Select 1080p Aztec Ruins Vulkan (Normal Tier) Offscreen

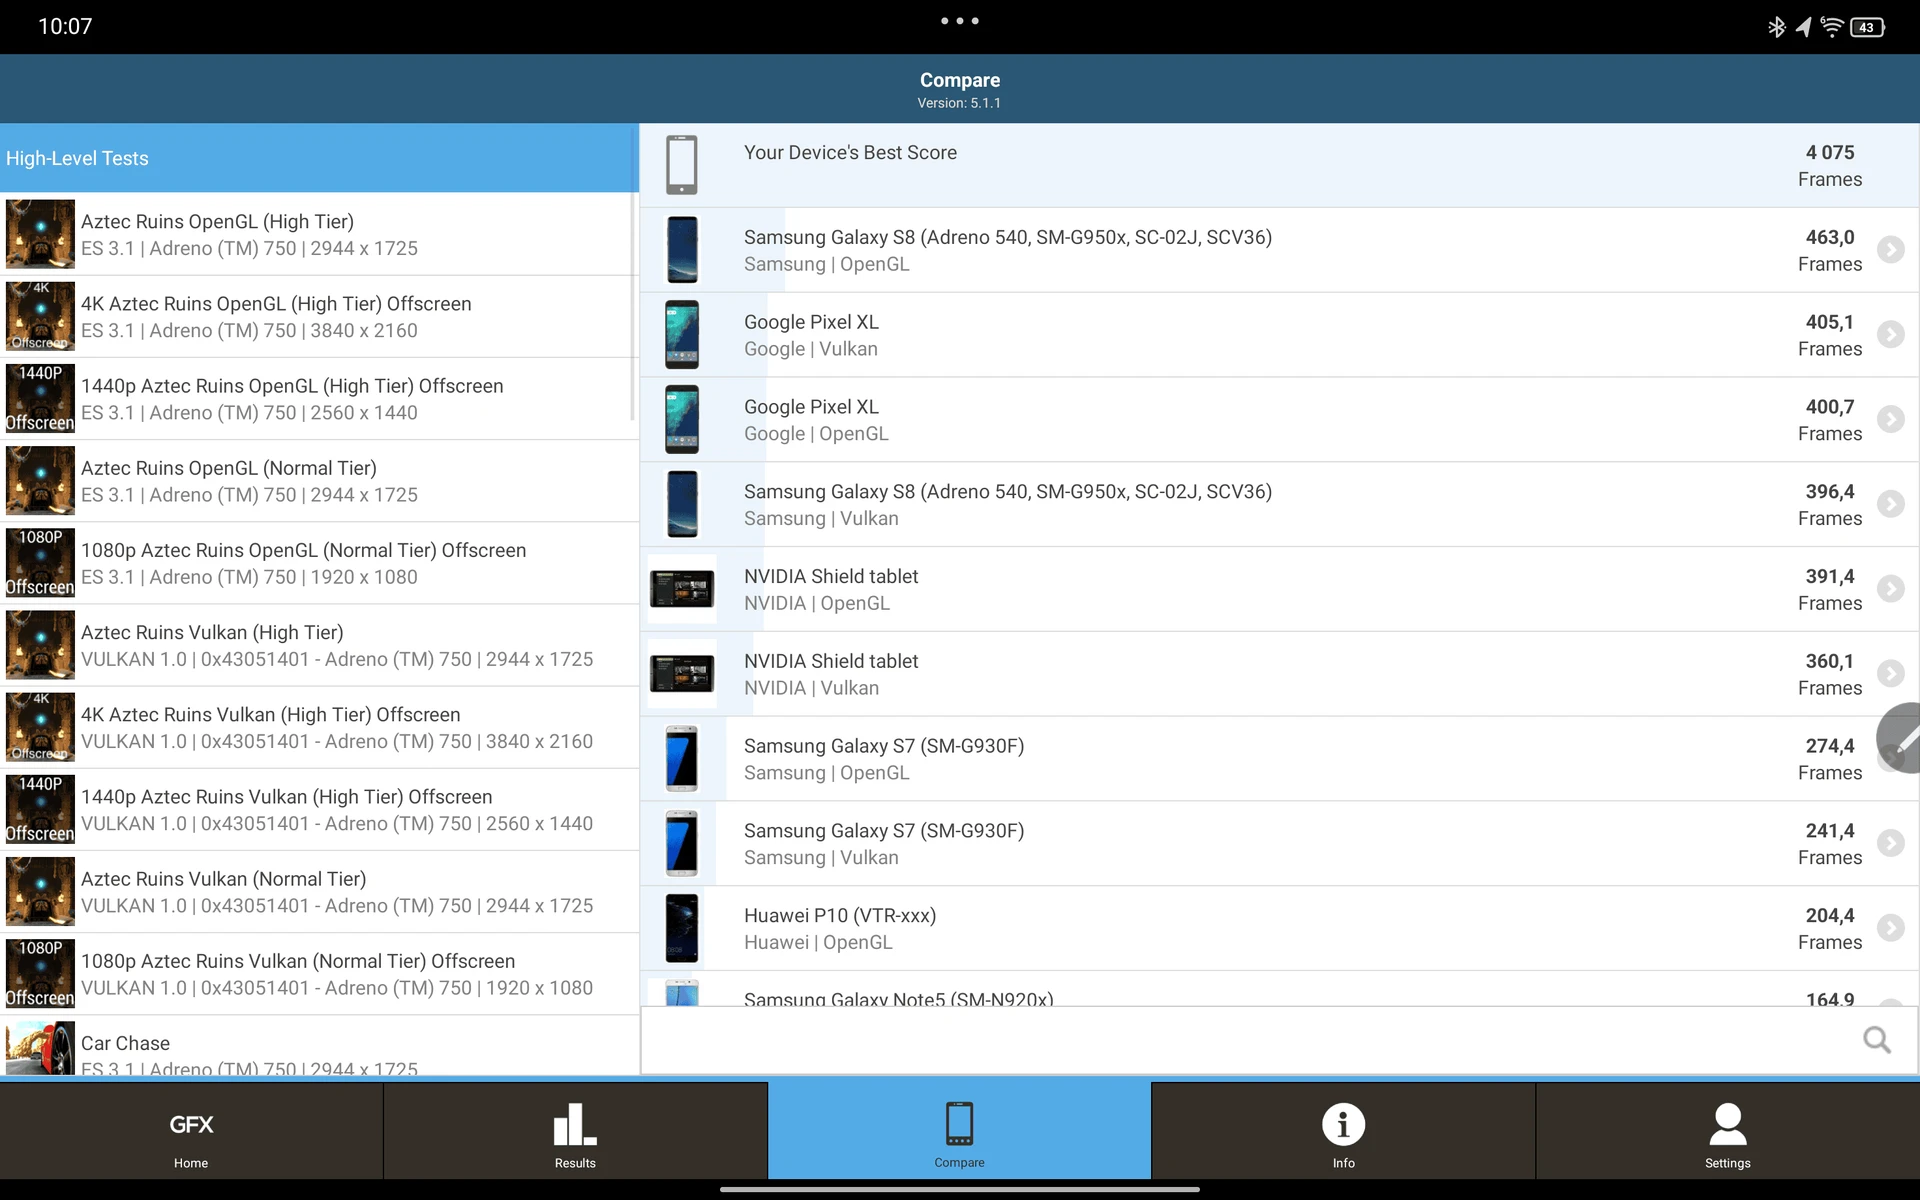[x=319, y=974]
